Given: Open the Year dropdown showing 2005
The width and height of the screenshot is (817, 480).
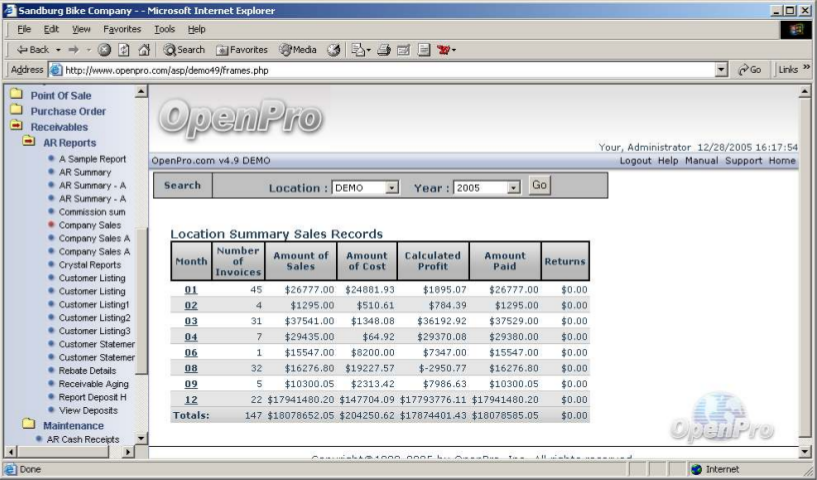Looking at the screenshot, I should (487, 188).
